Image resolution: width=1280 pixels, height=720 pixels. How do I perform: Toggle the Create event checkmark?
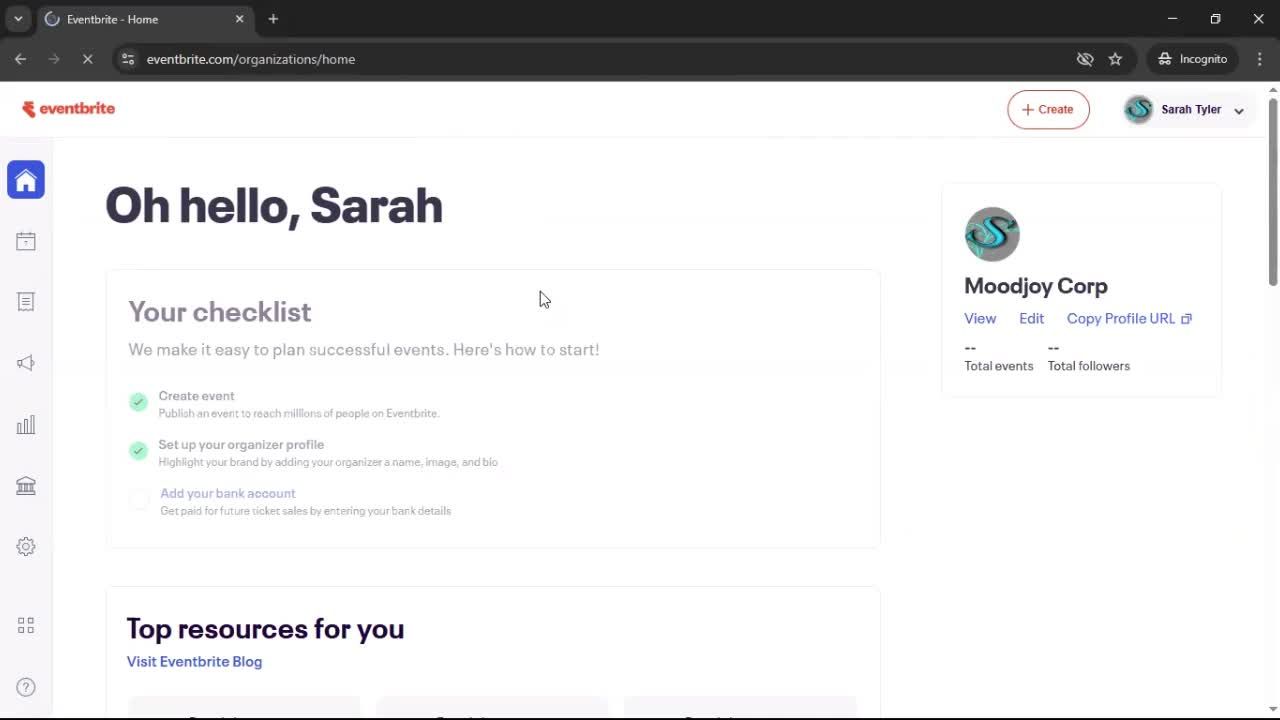[x=138, y=402]
